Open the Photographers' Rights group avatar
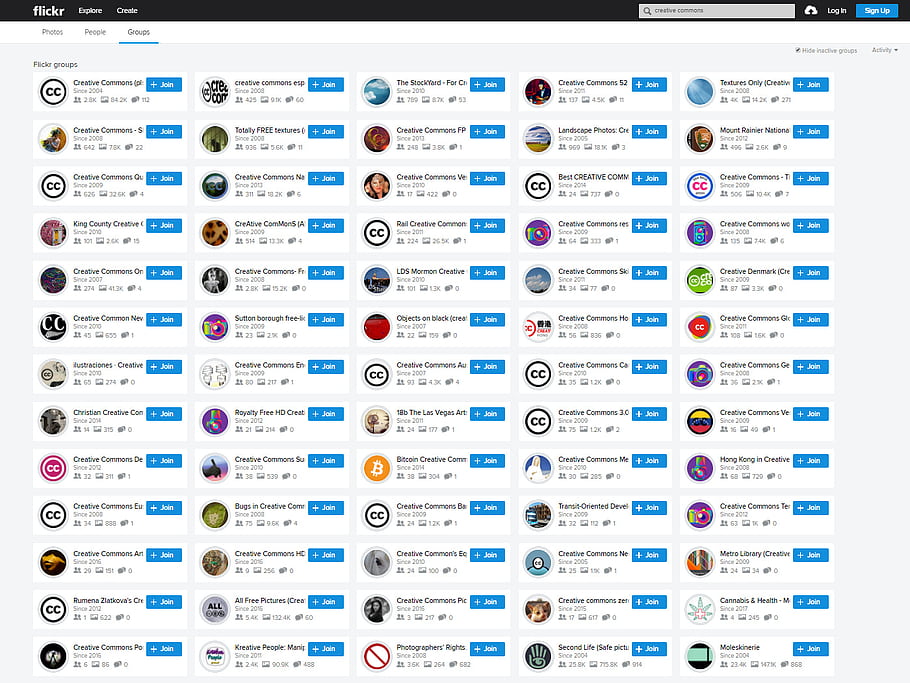 click(377, 656)
